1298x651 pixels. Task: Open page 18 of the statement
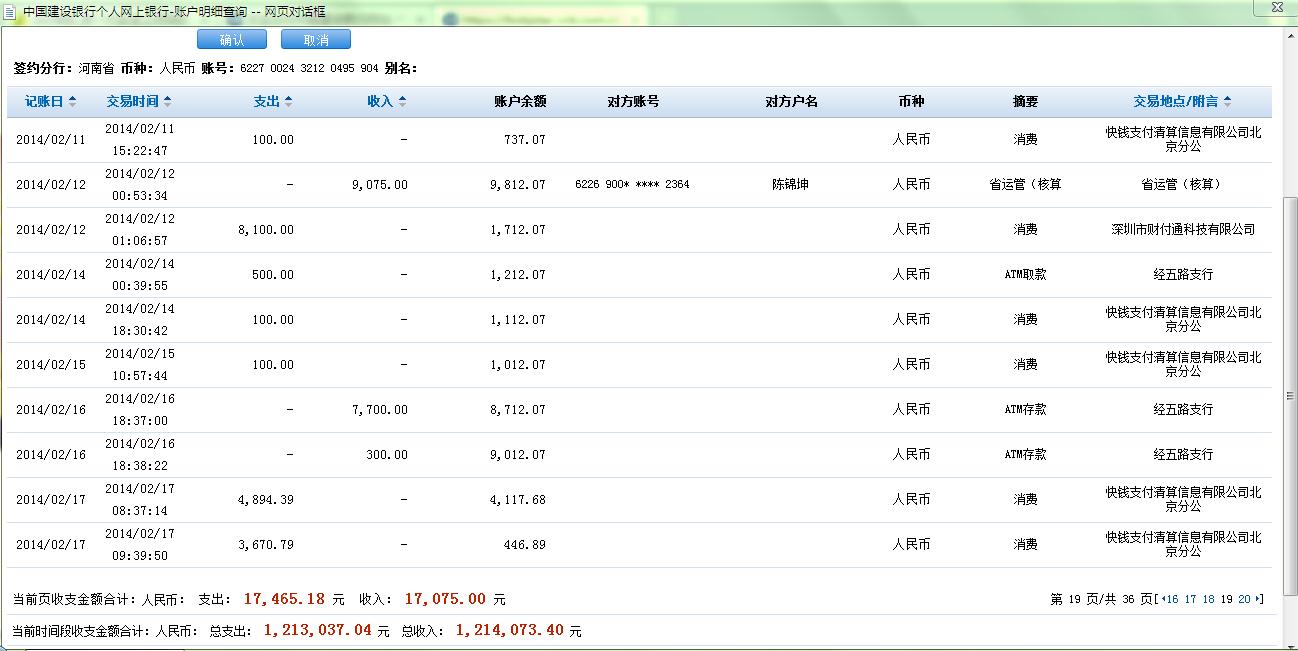(1208, 600)
